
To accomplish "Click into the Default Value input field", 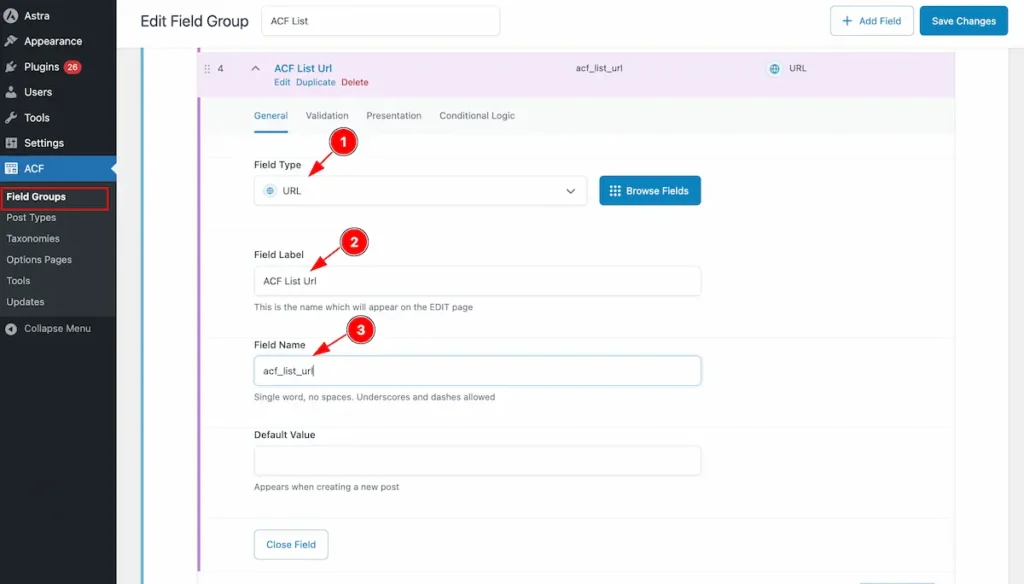I will (477, 461).
